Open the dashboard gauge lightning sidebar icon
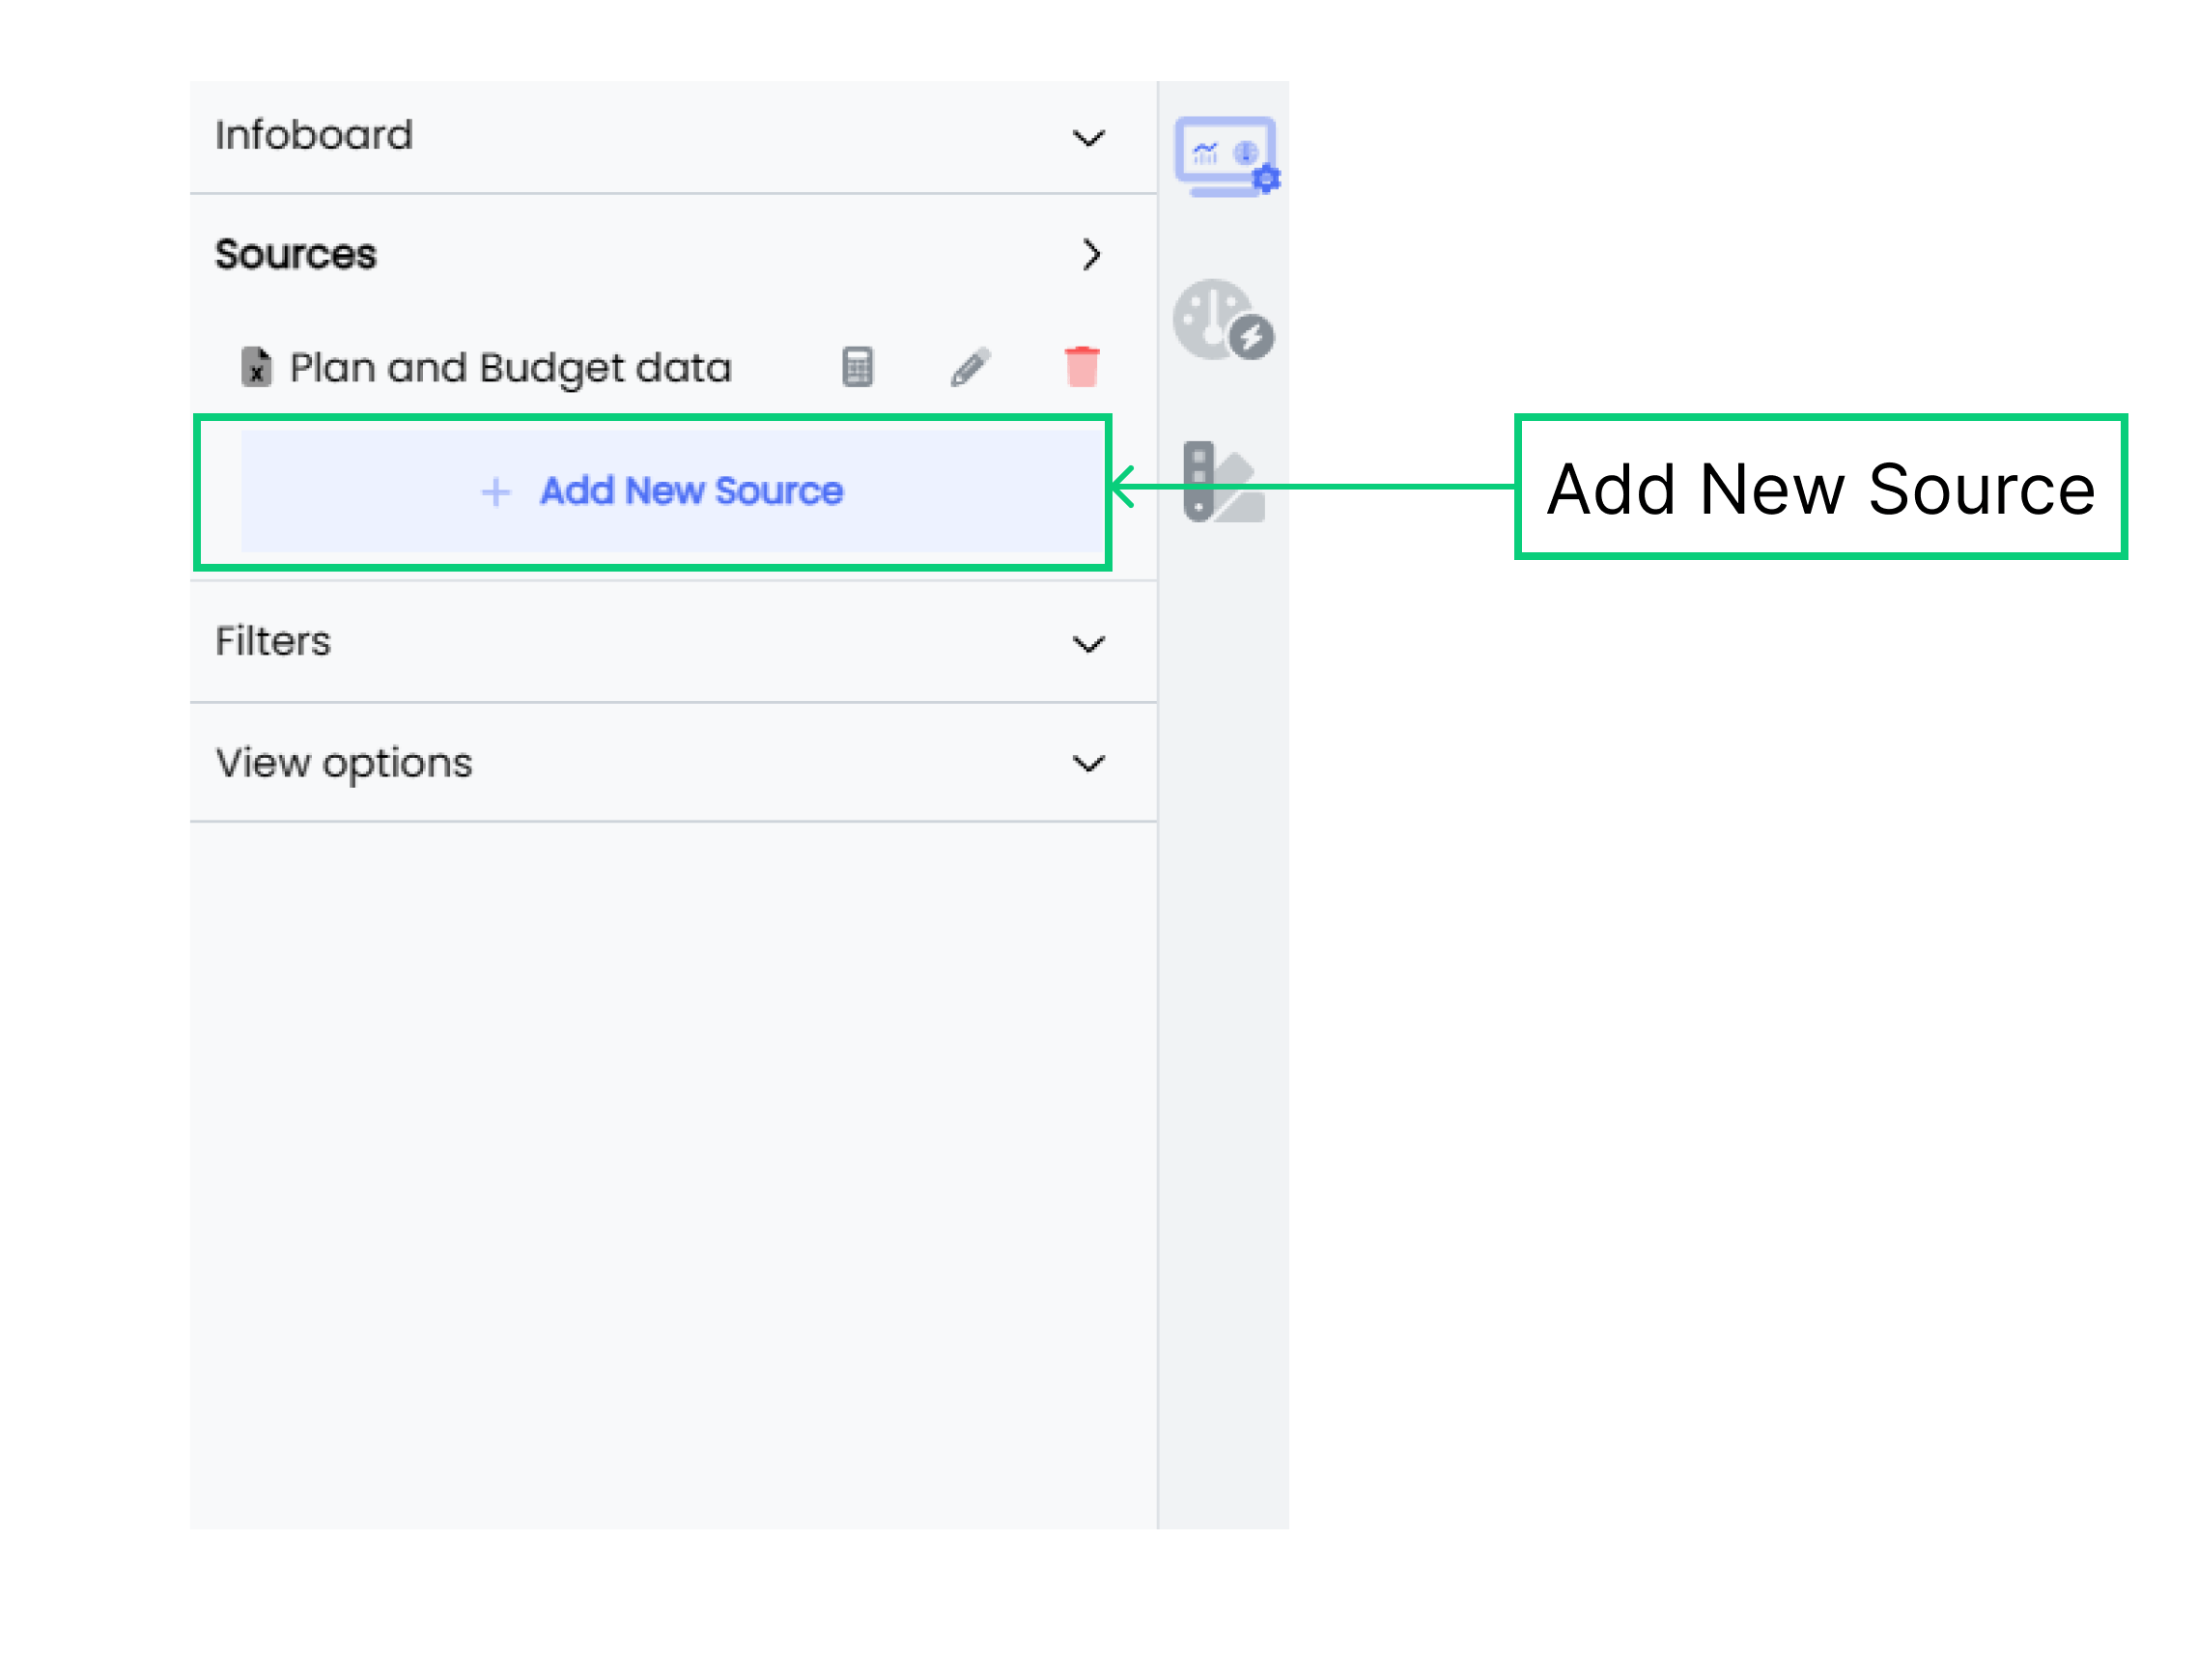This screenshot has height=1680, width=2198. click(1222, 320)
